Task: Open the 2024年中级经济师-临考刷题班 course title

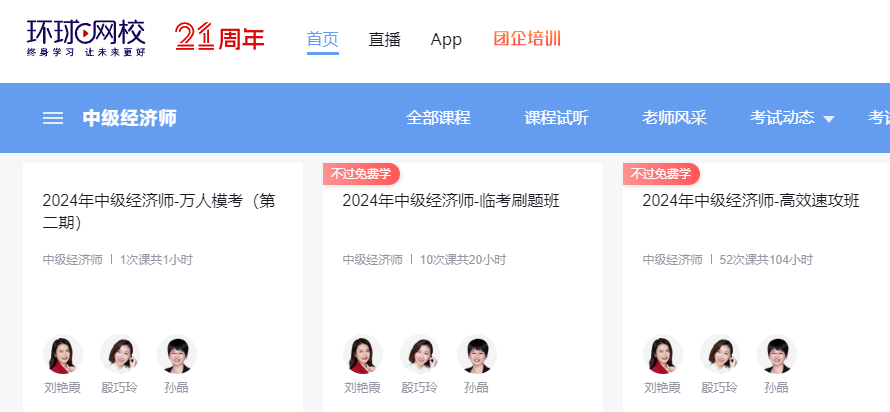Action: (450, 201)
